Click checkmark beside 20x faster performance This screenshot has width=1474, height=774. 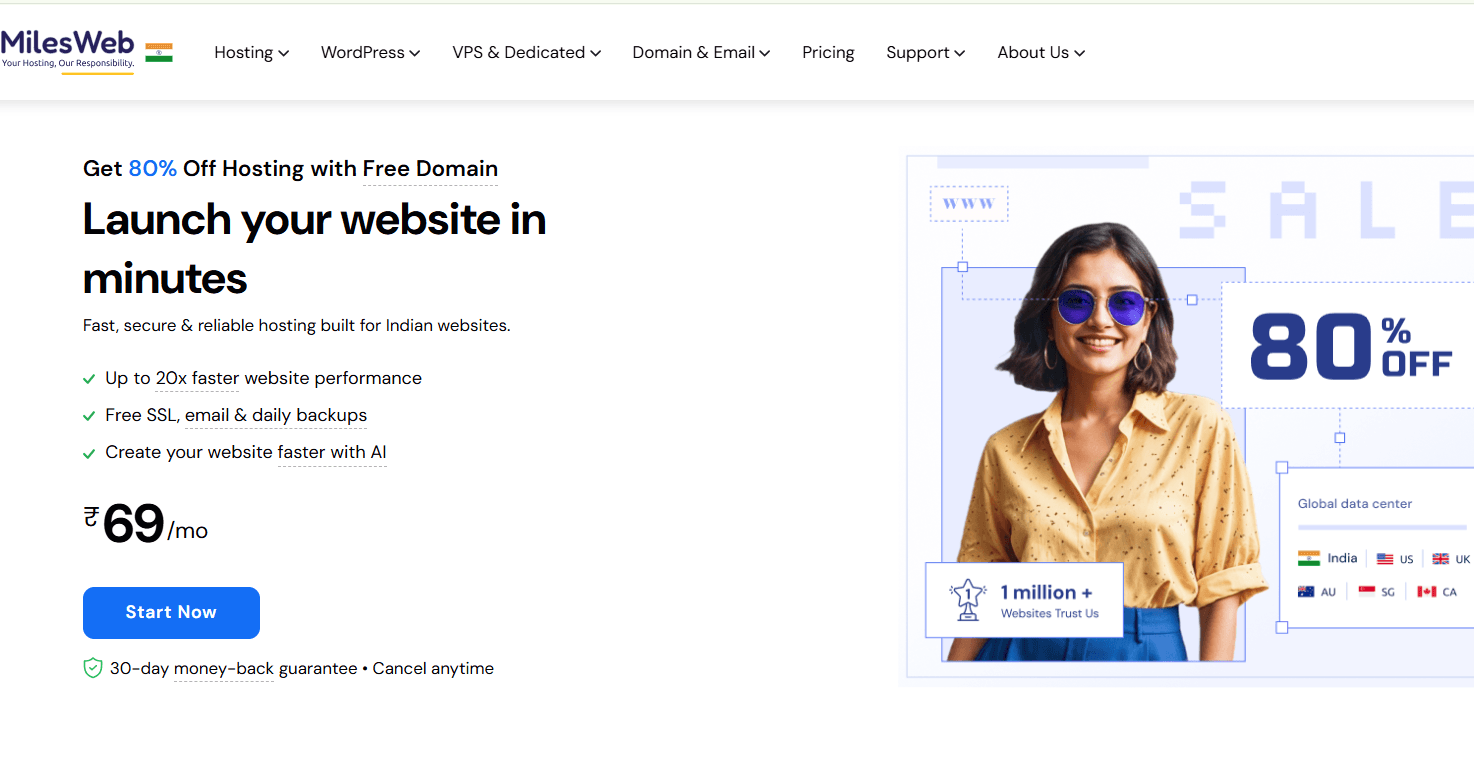coord(89,379)
